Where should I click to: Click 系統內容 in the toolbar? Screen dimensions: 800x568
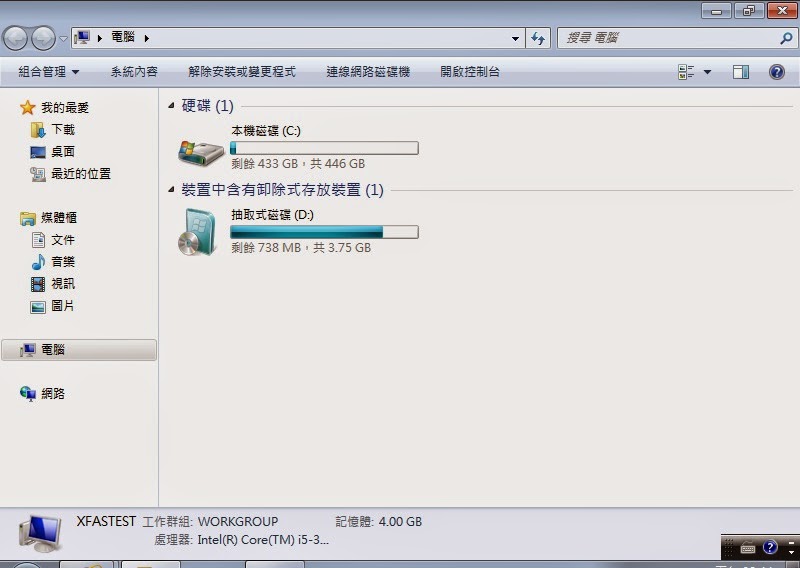pos(134,72)
